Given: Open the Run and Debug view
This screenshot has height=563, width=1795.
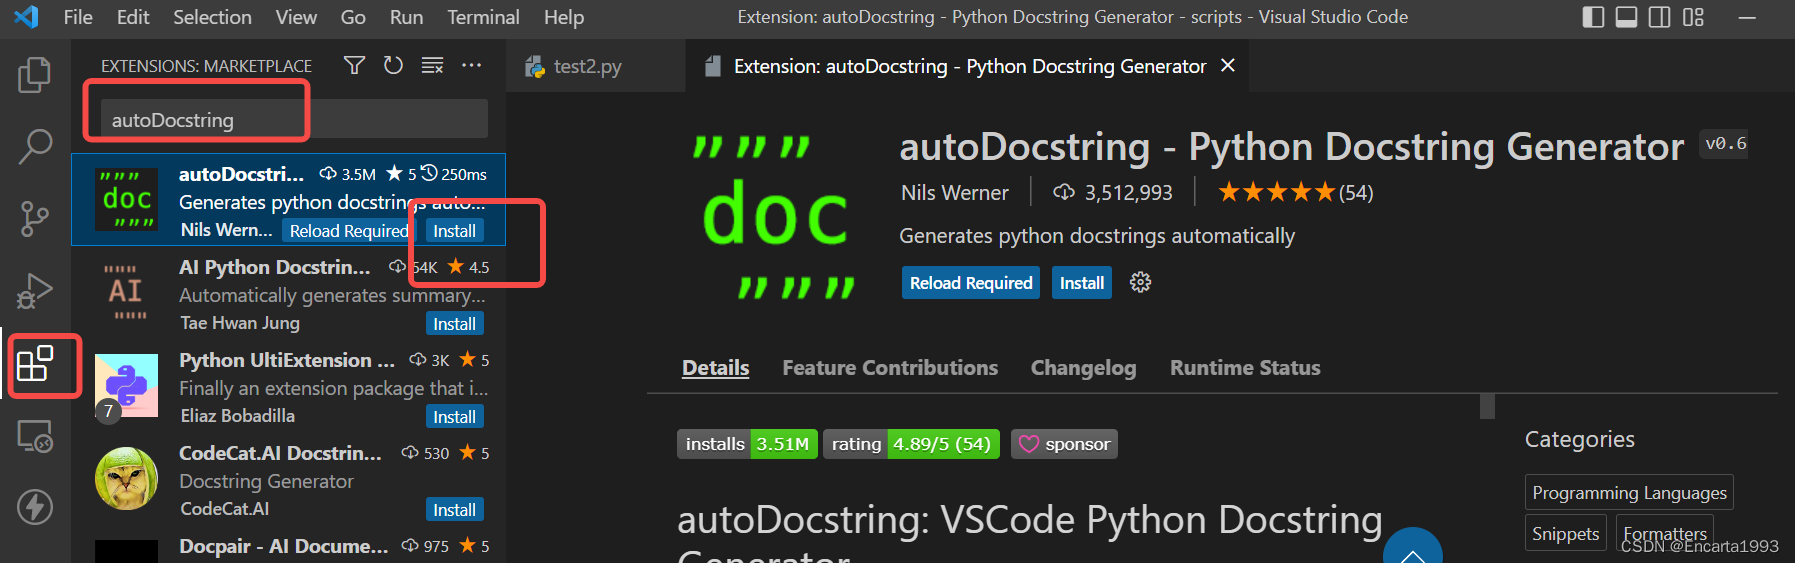Looking at the screenshot, I should click(35, 291).
